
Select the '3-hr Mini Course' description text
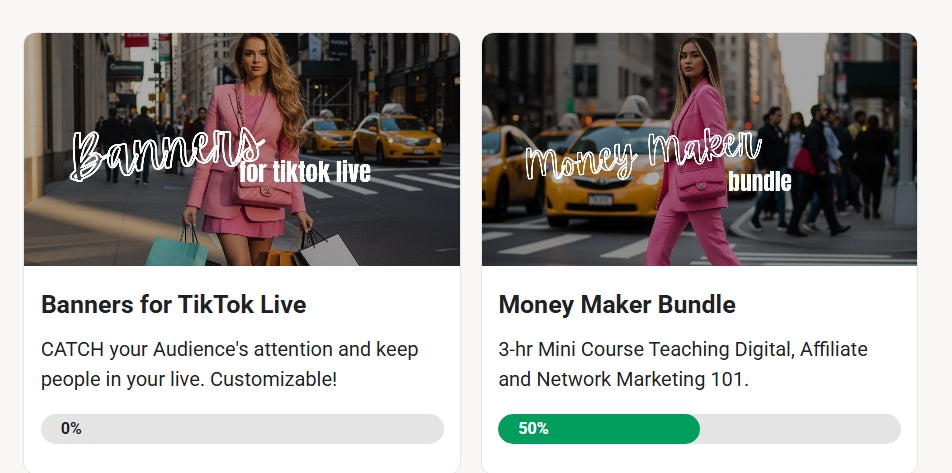point(683,364)
